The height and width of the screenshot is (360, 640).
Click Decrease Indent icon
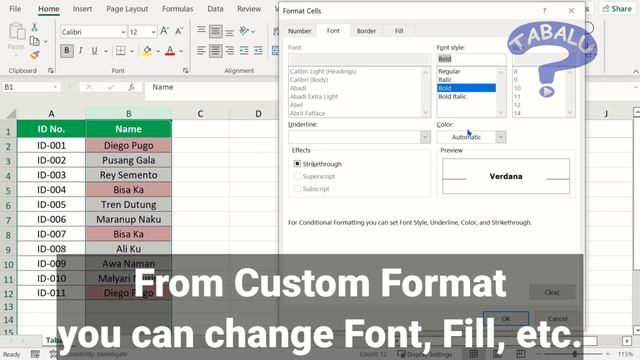244,51
